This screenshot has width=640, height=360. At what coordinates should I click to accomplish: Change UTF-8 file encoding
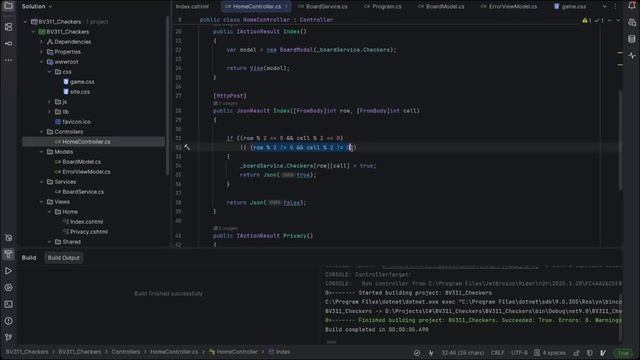coord(519,353)
